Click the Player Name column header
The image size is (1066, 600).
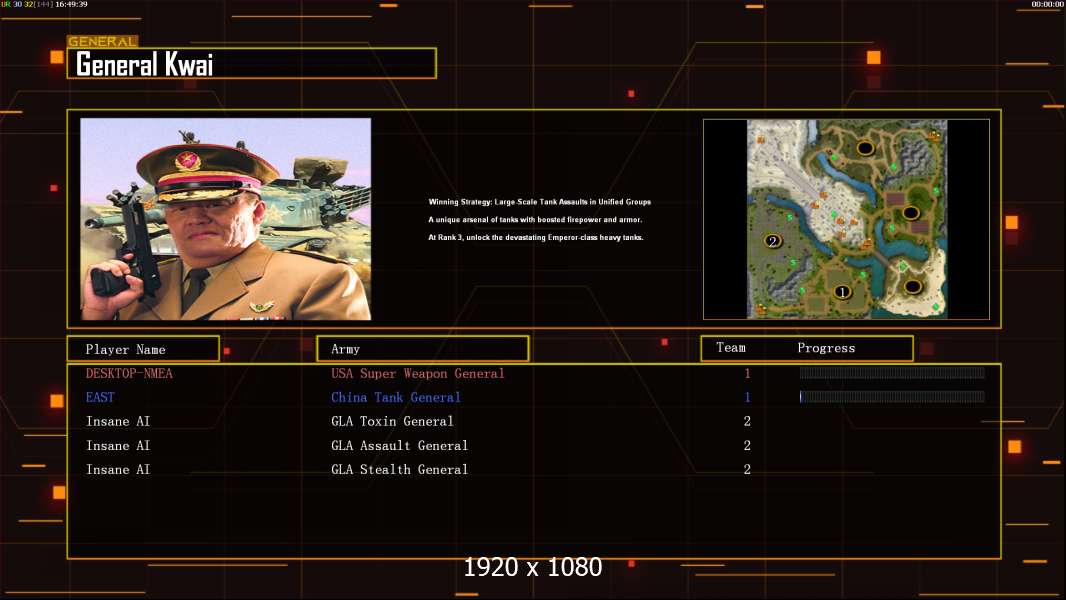pos(143,349)
